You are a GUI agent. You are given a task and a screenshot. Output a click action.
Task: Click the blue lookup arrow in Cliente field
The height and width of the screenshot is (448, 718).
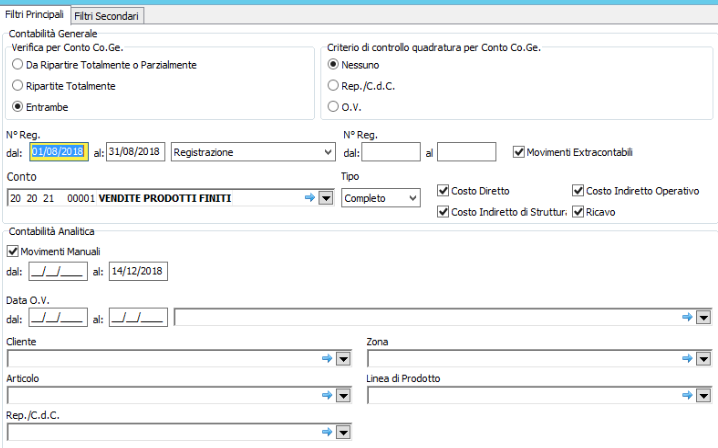coord(326,358)
